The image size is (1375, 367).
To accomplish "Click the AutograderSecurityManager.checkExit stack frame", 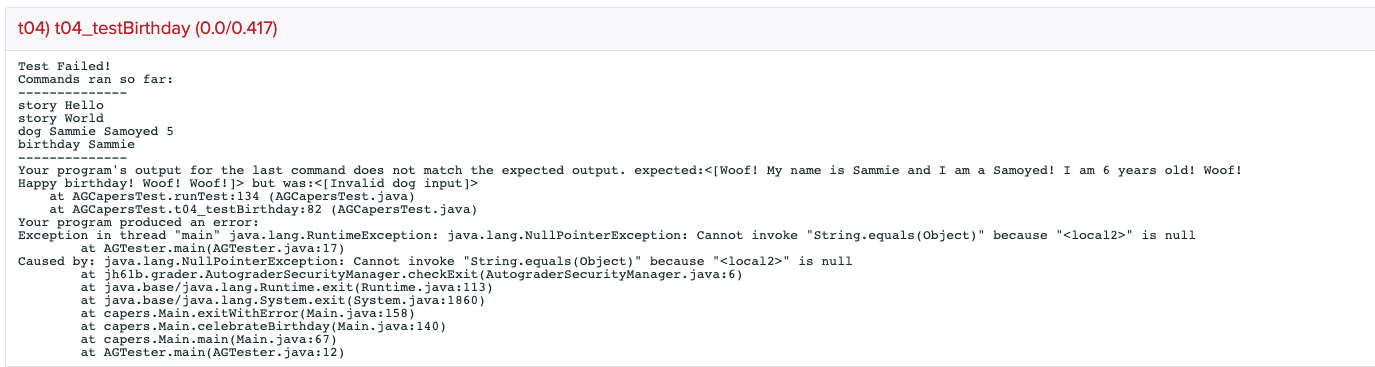I will point(411,274).
